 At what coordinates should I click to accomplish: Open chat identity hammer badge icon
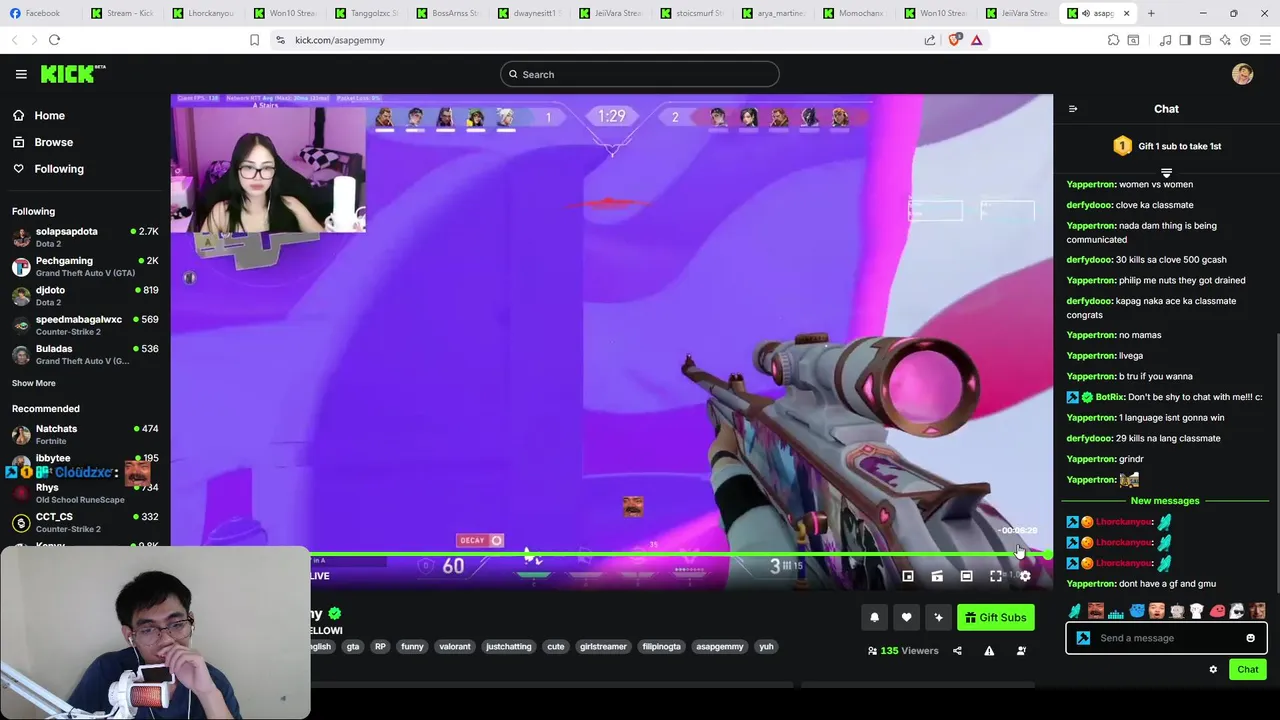(1083, 638)
